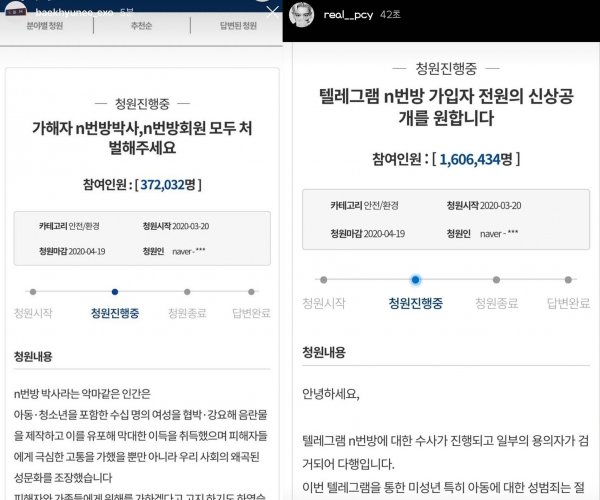
Task: Select line 성문화를 조장했습니다
Action: click(63, 478)
